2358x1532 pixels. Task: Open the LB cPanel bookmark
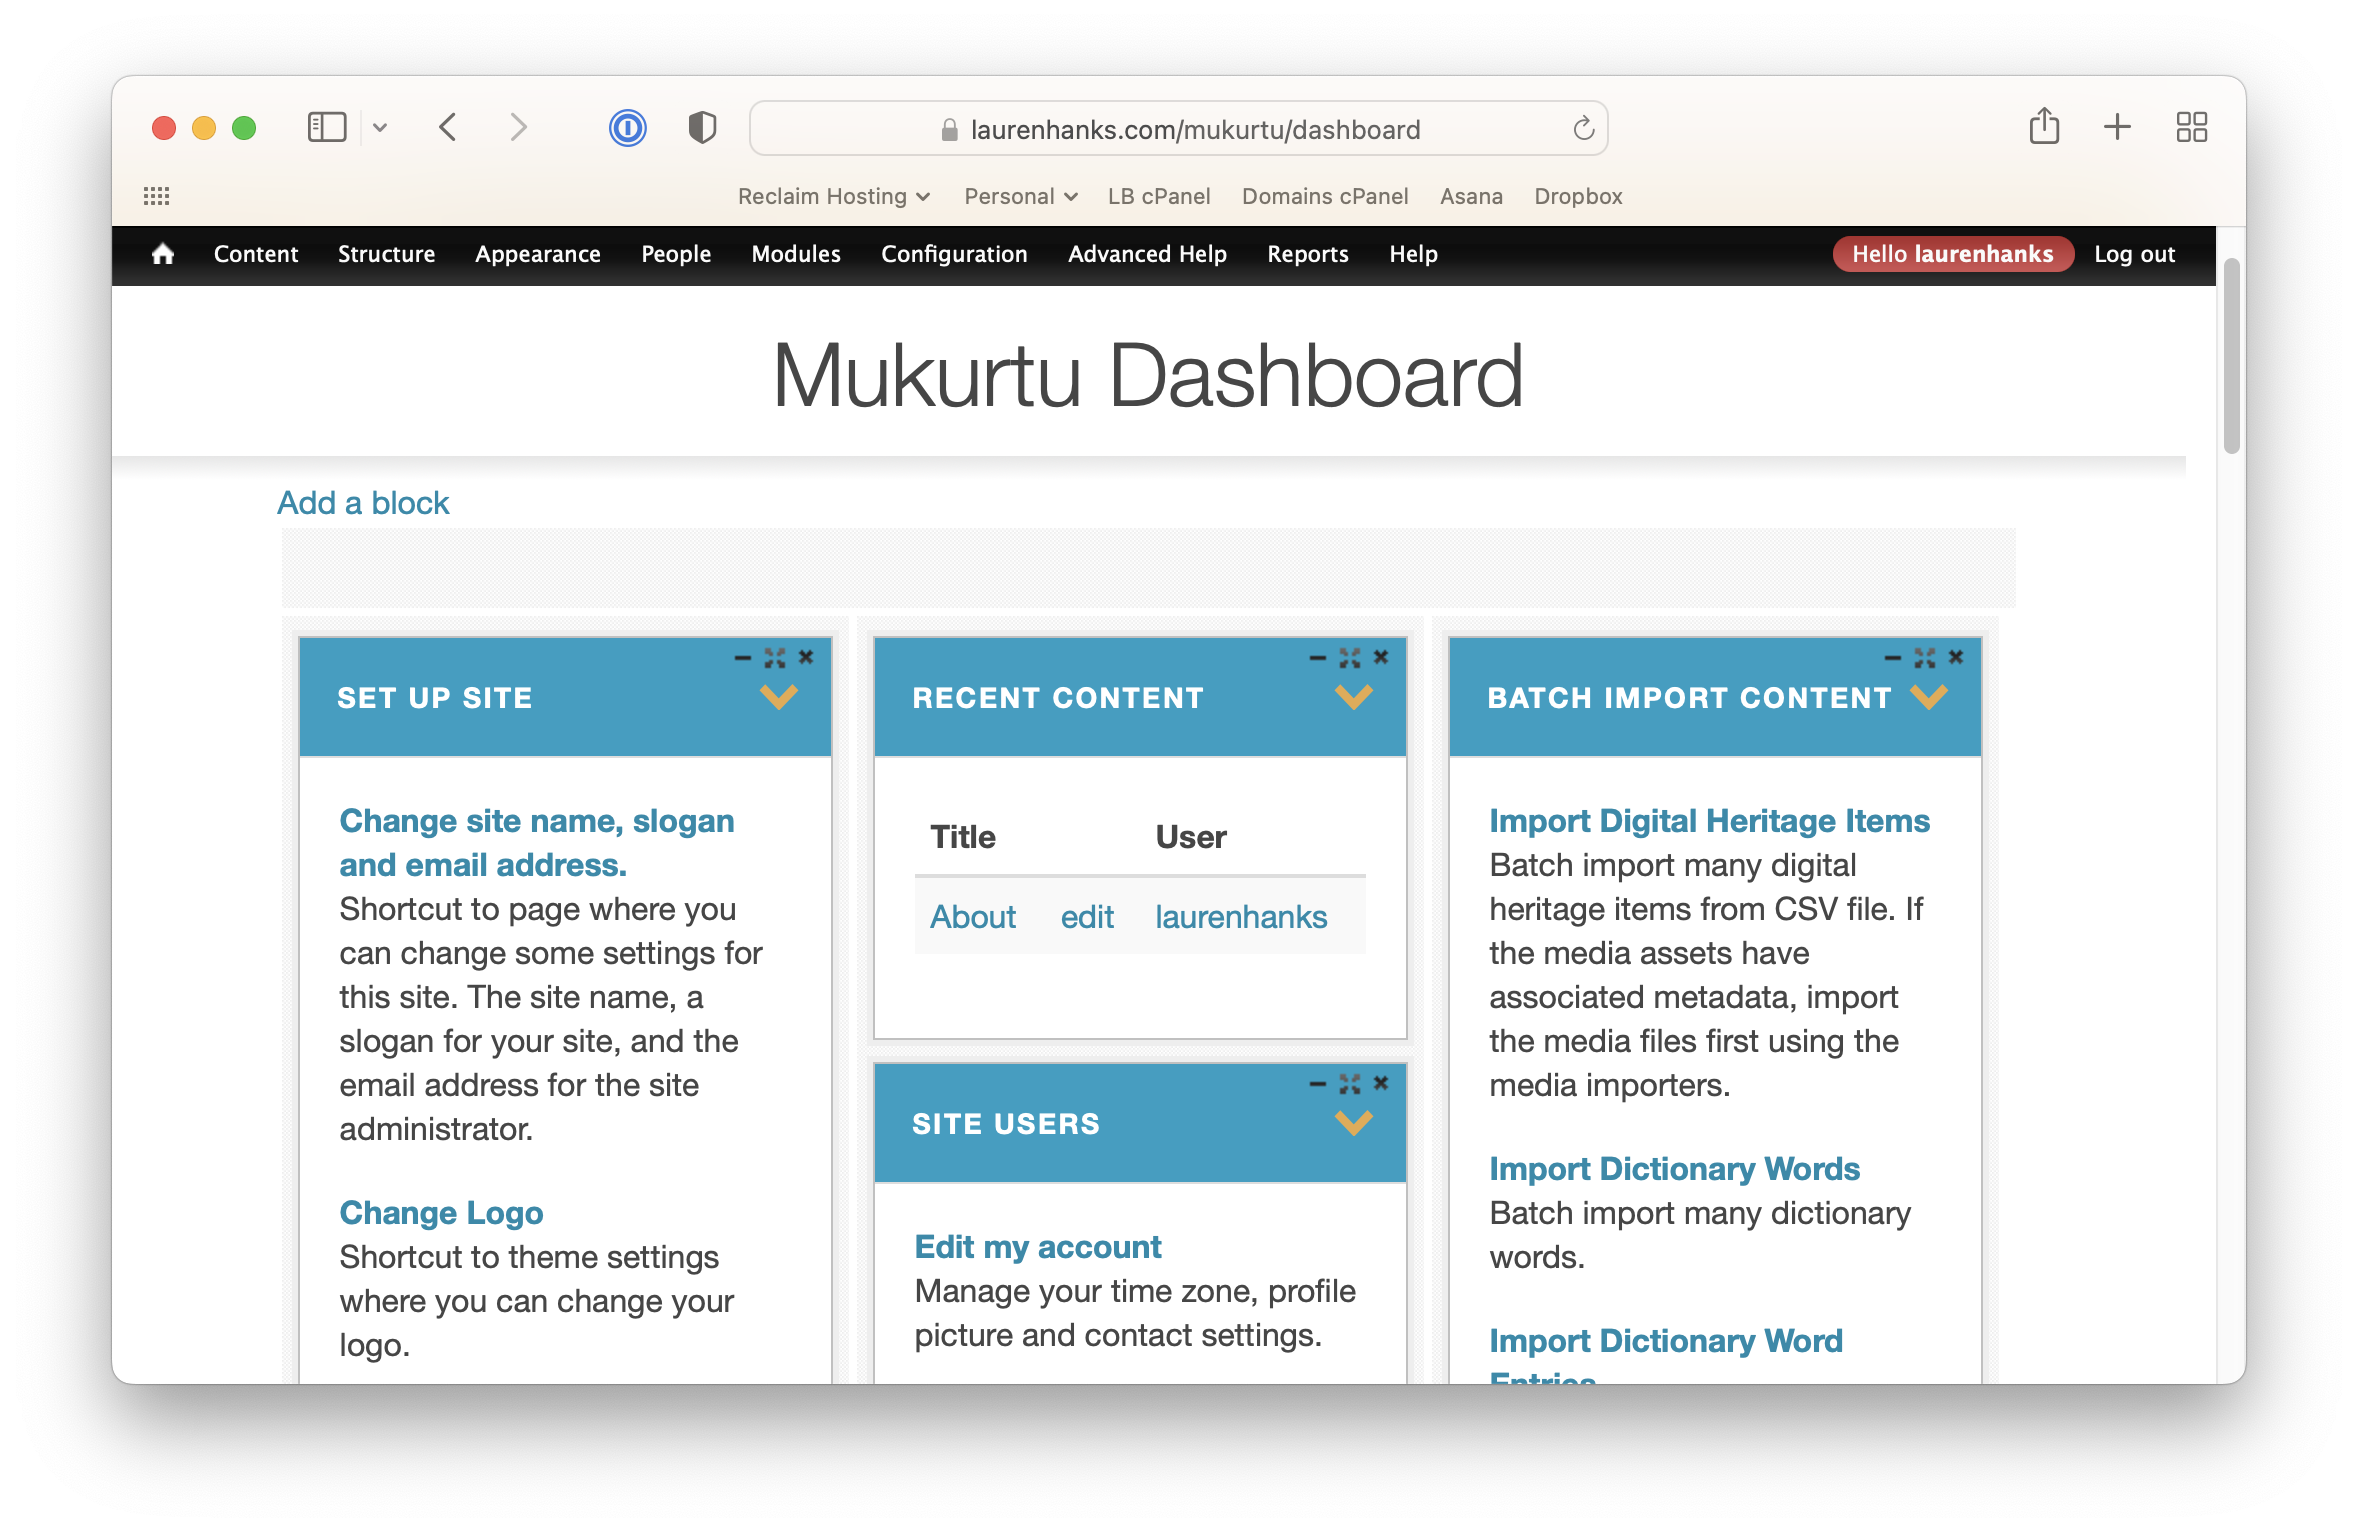(1159, 196)
